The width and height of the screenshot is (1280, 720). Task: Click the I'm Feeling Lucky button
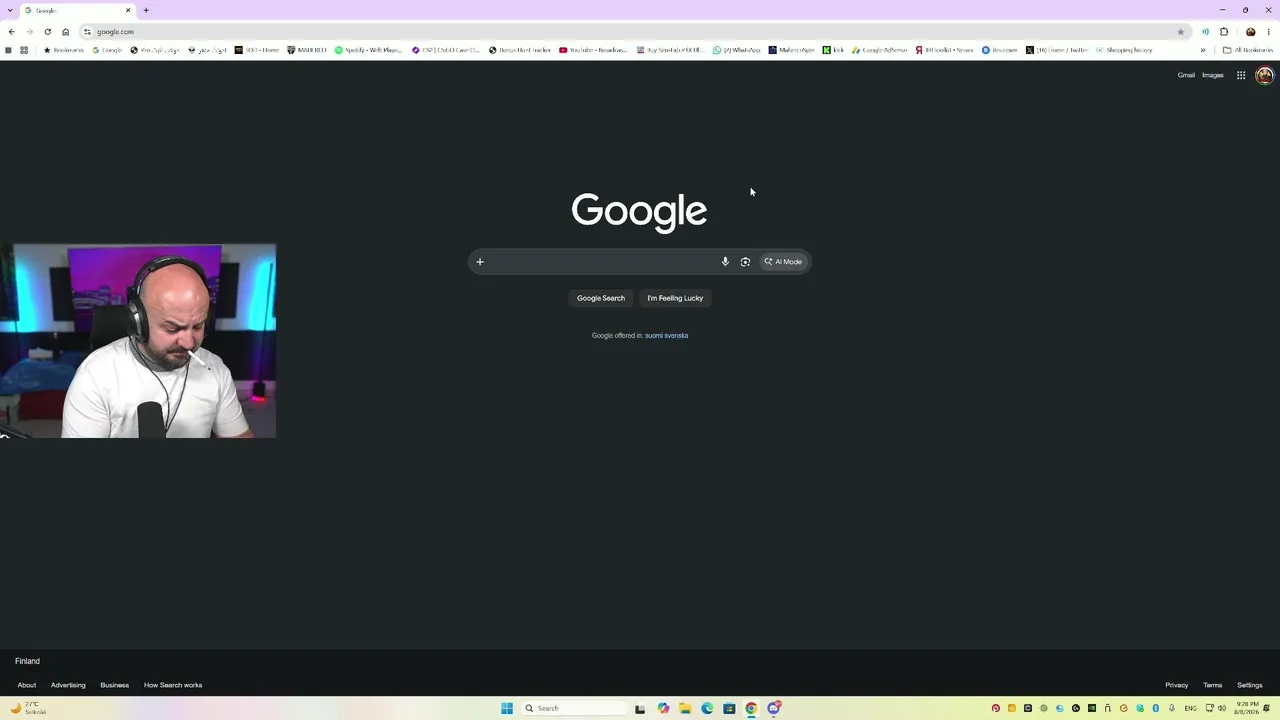click(x=675, y=298)
